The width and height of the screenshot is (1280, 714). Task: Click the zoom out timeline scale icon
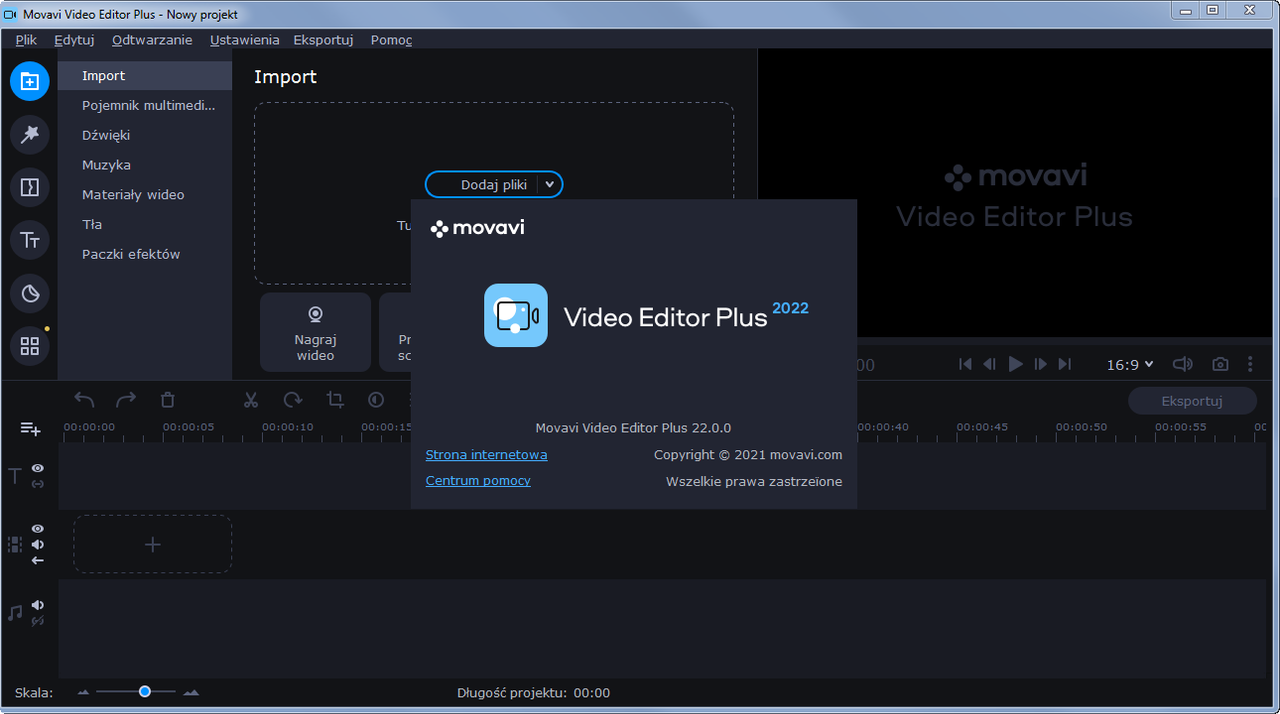point(83,692)
